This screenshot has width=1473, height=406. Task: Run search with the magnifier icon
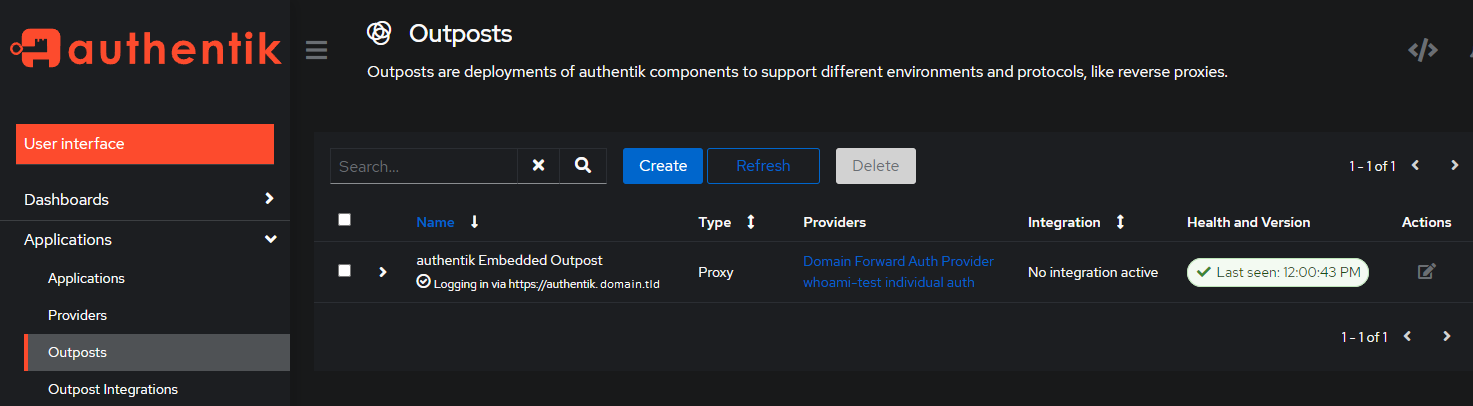583,166
